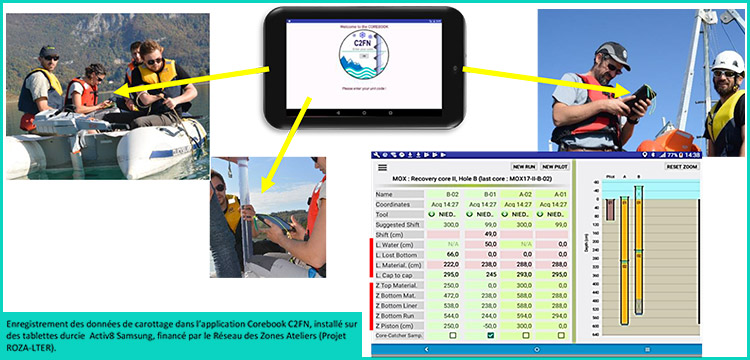
Task: Check Core Catcher Samp. box for A-01
Action: [561, 336]
